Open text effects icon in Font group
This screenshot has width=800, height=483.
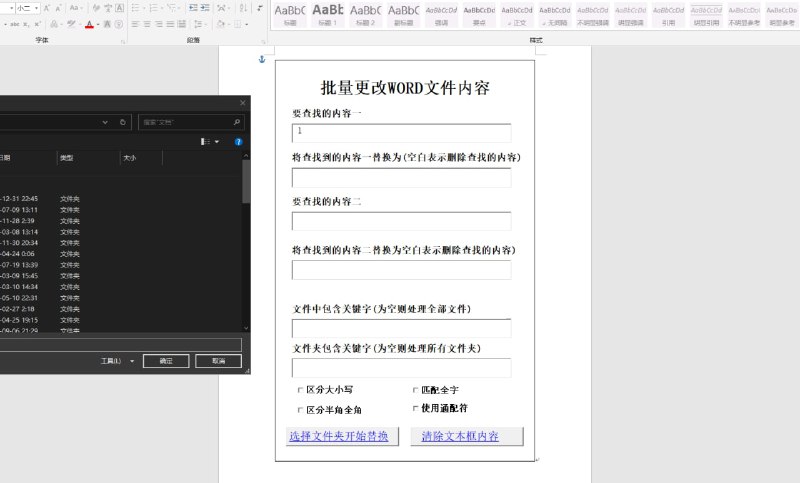coord(55,24)
